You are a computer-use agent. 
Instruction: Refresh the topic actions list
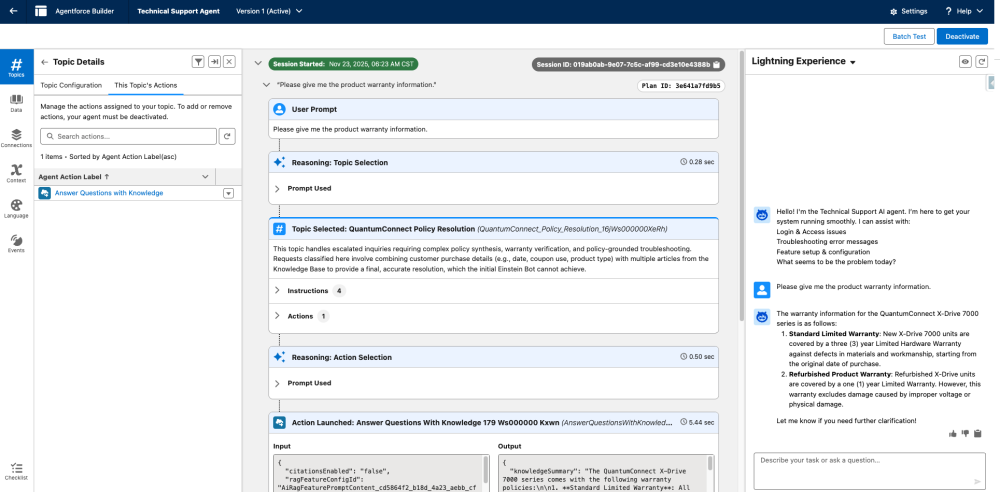pos(227,136)
